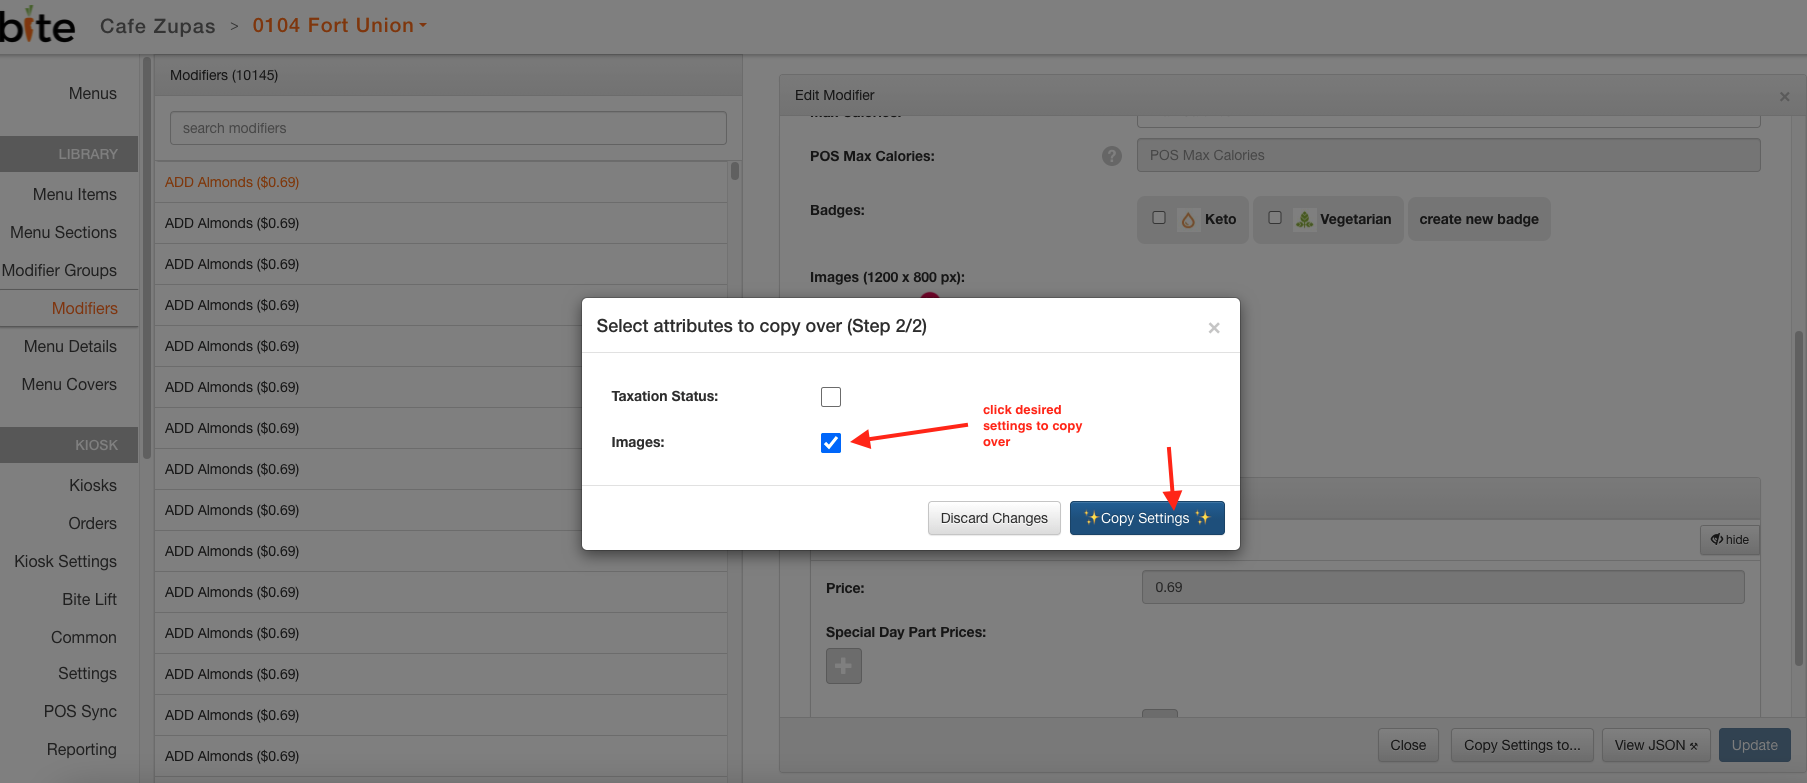
Task: Enable the Taxation Status checkbox
Action: click(x=831, y=397)
